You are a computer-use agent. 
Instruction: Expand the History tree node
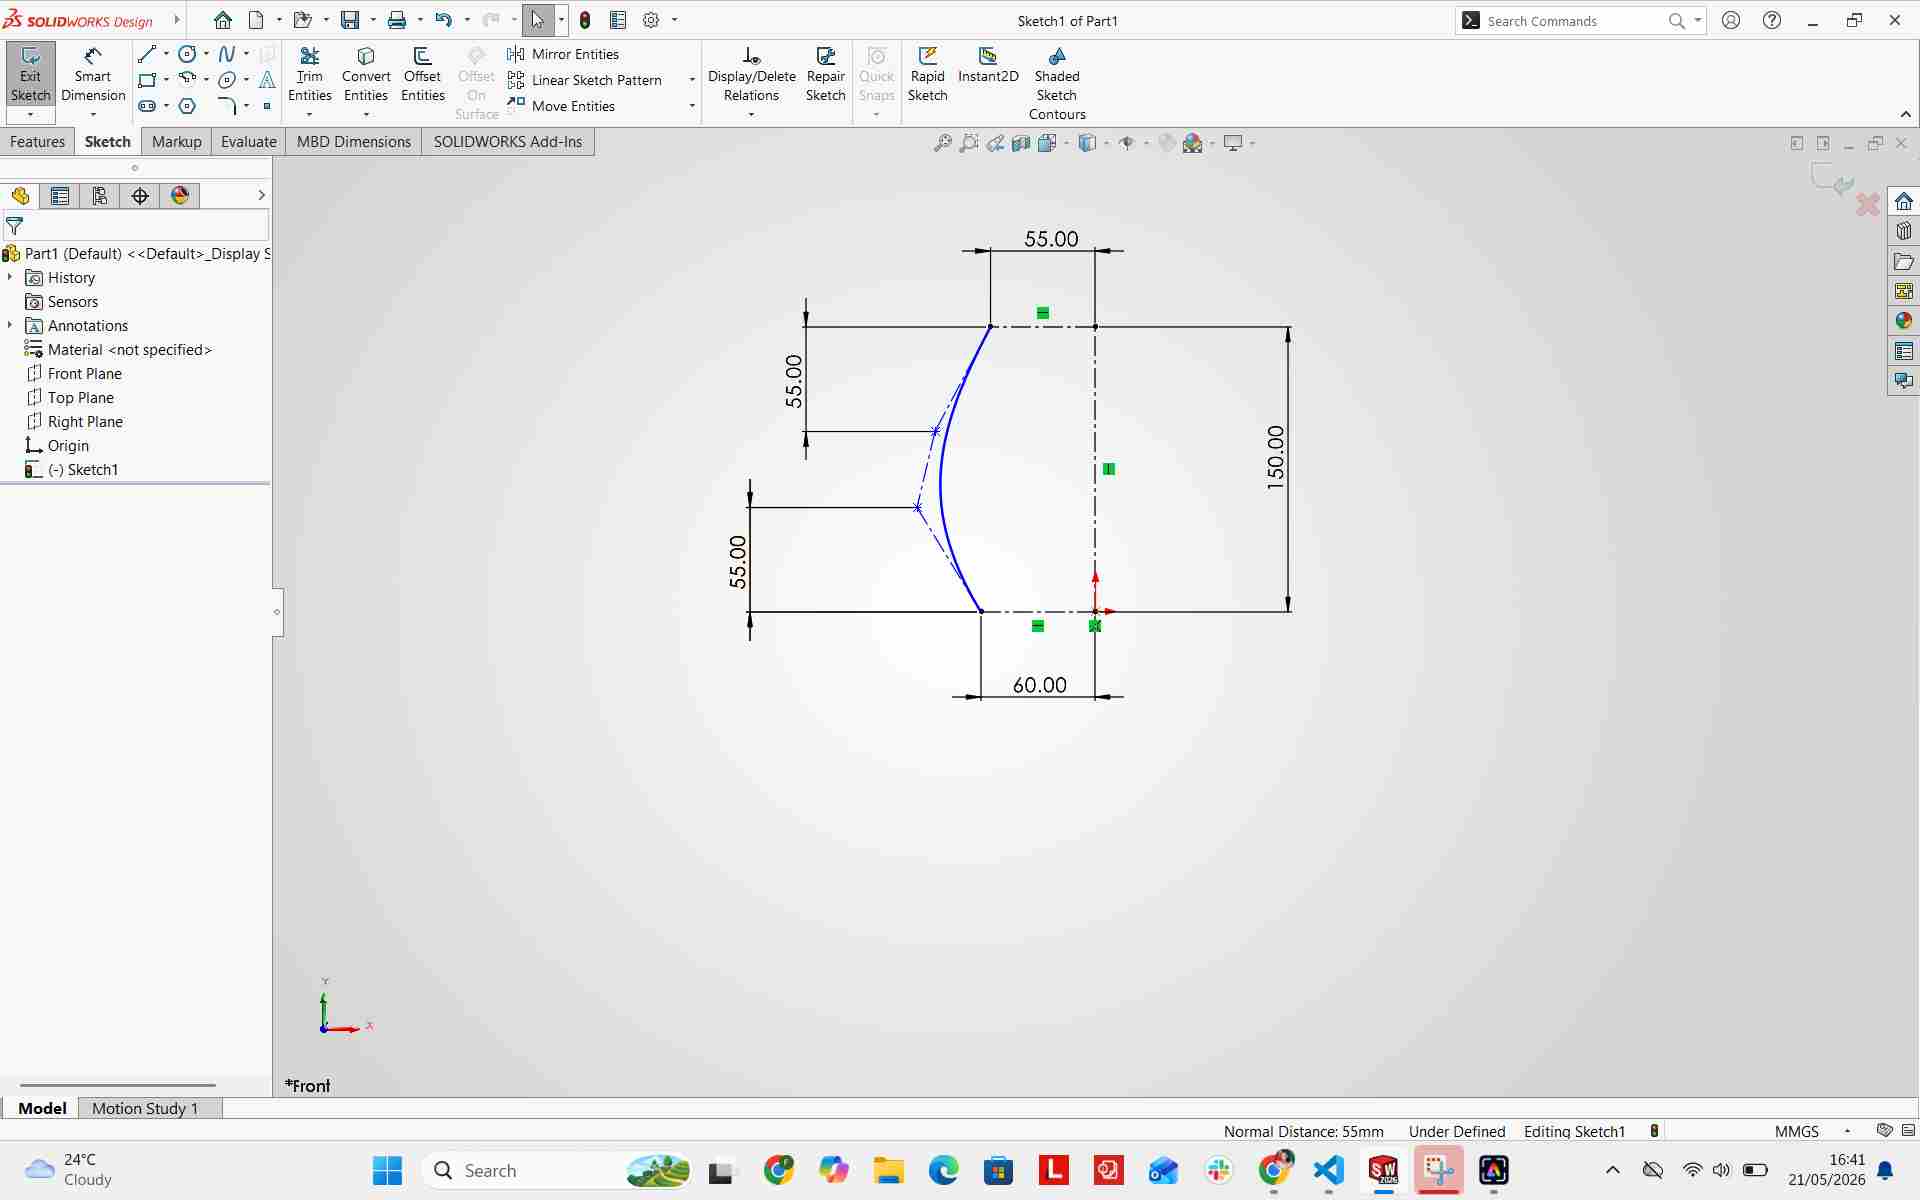click(x=10, y=277)
